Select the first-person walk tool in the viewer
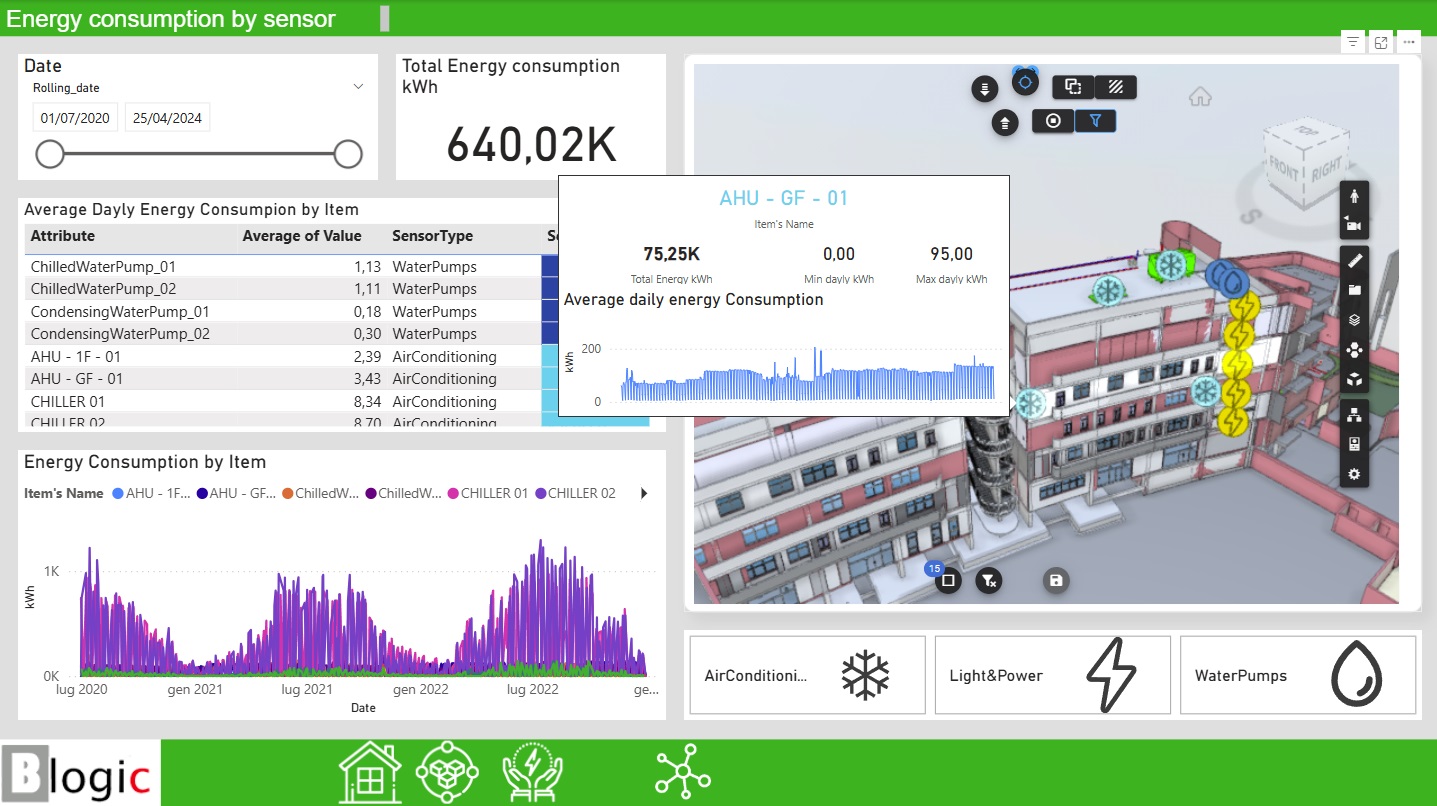Viewport: 1437px width, 806px height. tap(1354, 195)
